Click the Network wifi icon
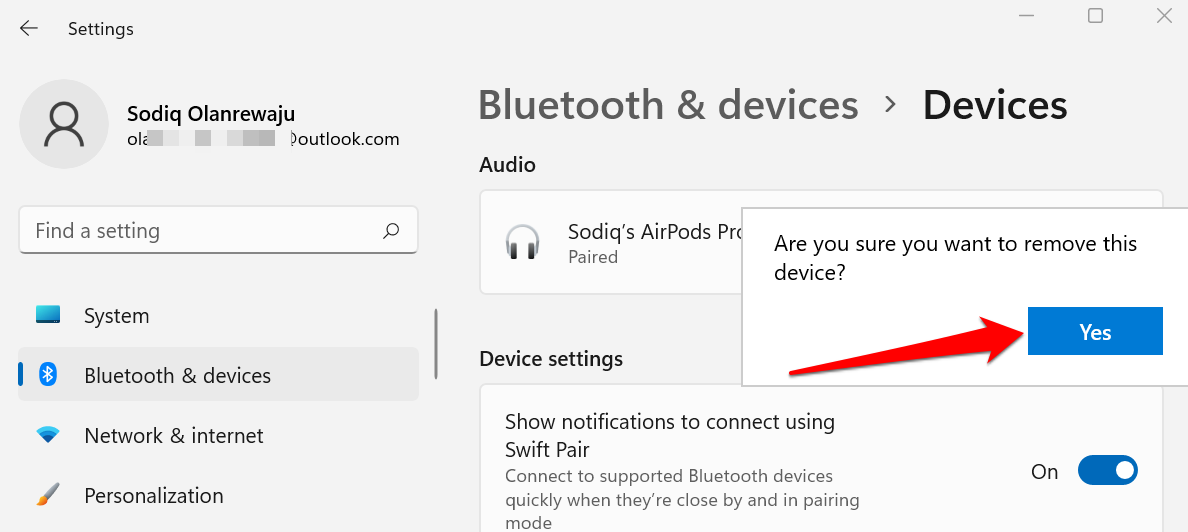1188x532 pixels. coord(48,435)
